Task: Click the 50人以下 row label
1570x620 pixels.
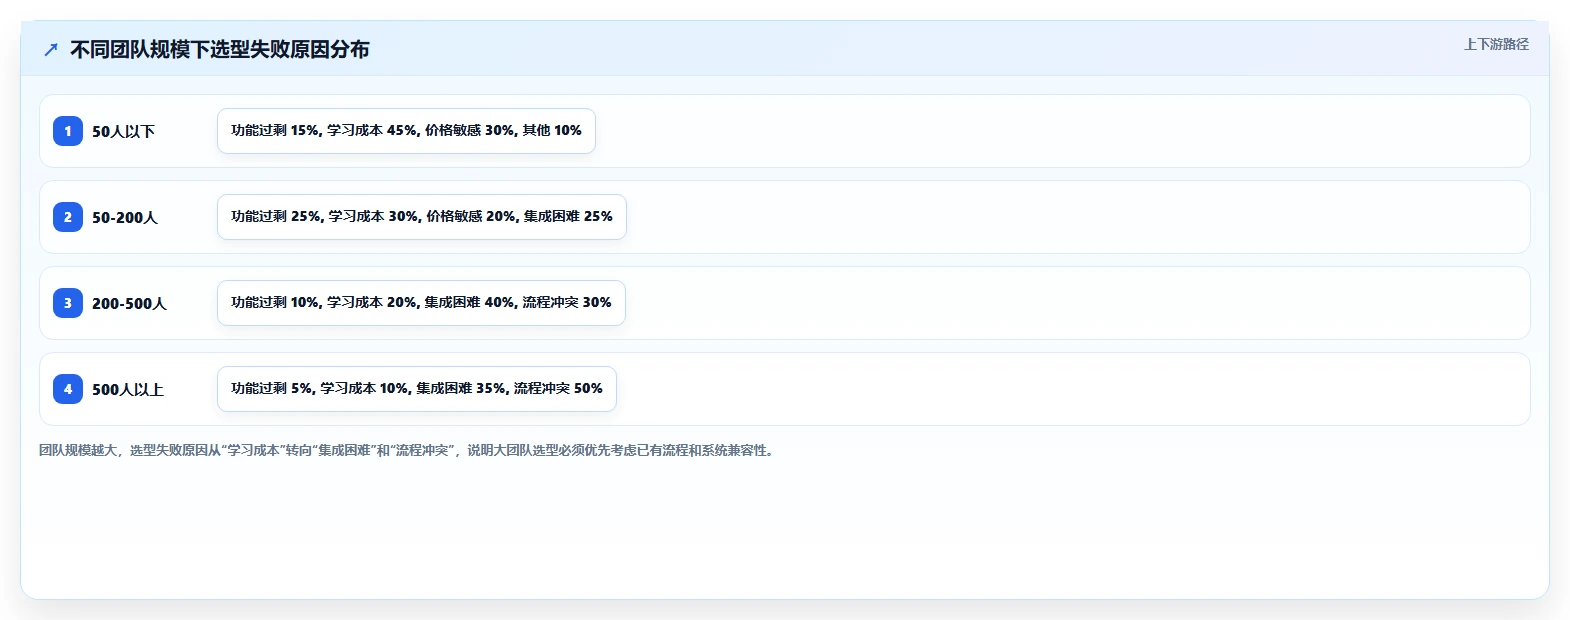Action: (124, 131)
